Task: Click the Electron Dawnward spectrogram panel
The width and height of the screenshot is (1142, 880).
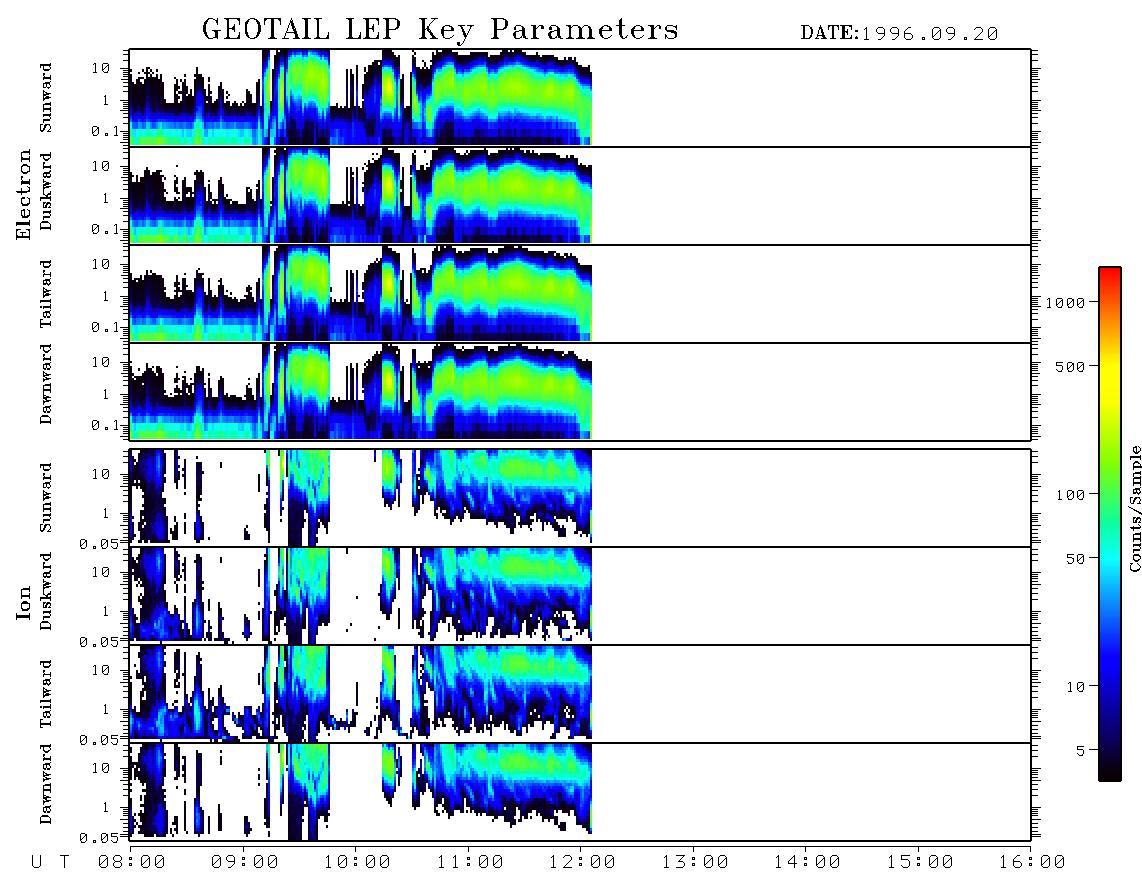Action: click(x=580, y=391)
